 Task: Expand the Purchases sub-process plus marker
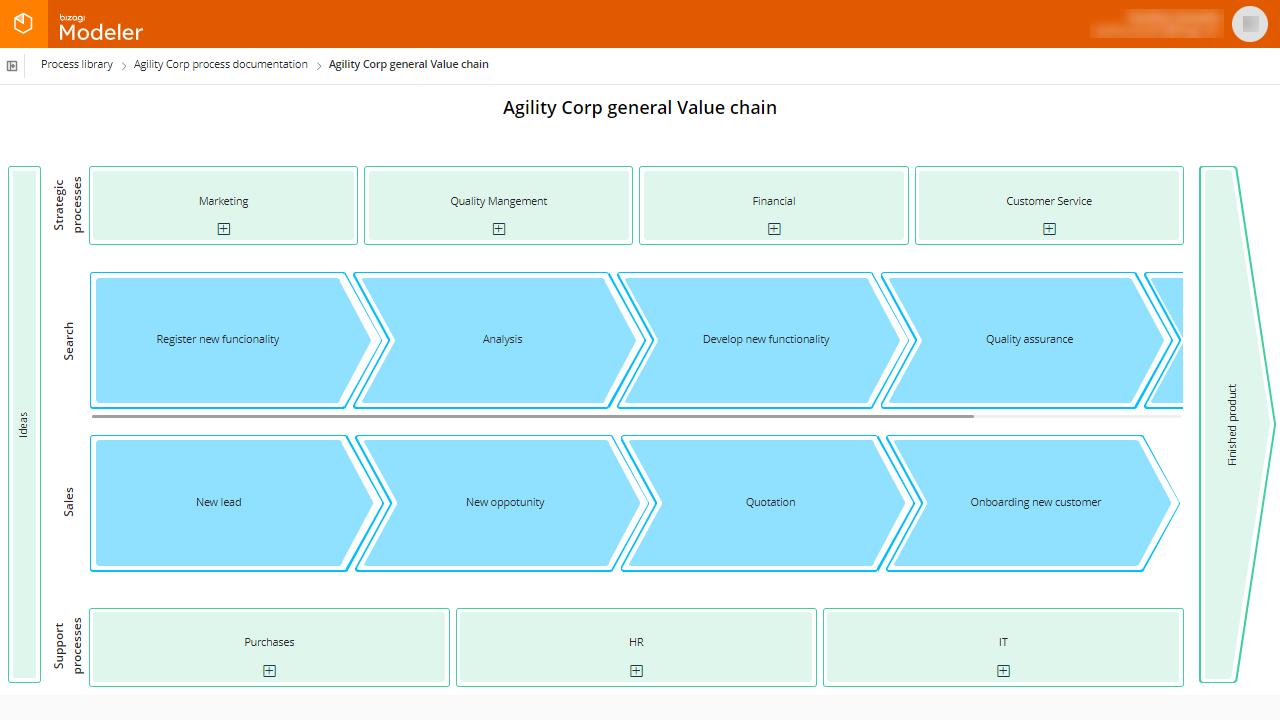[x=269, y=671]
